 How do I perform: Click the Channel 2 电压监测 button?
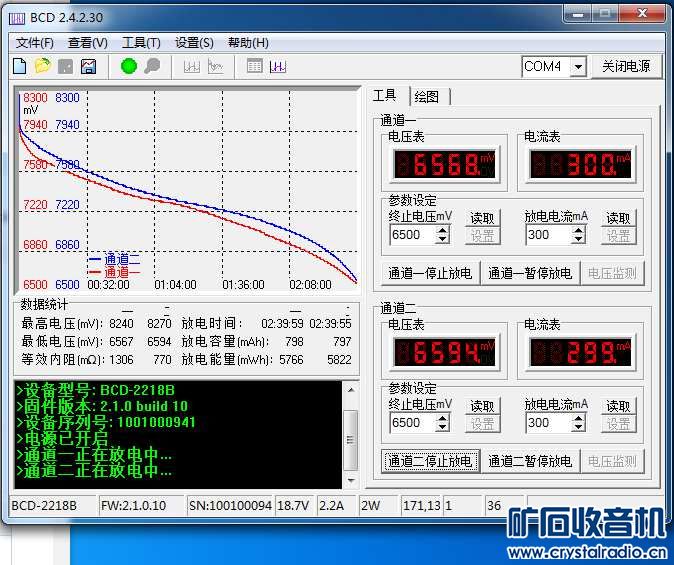(612, 461)
